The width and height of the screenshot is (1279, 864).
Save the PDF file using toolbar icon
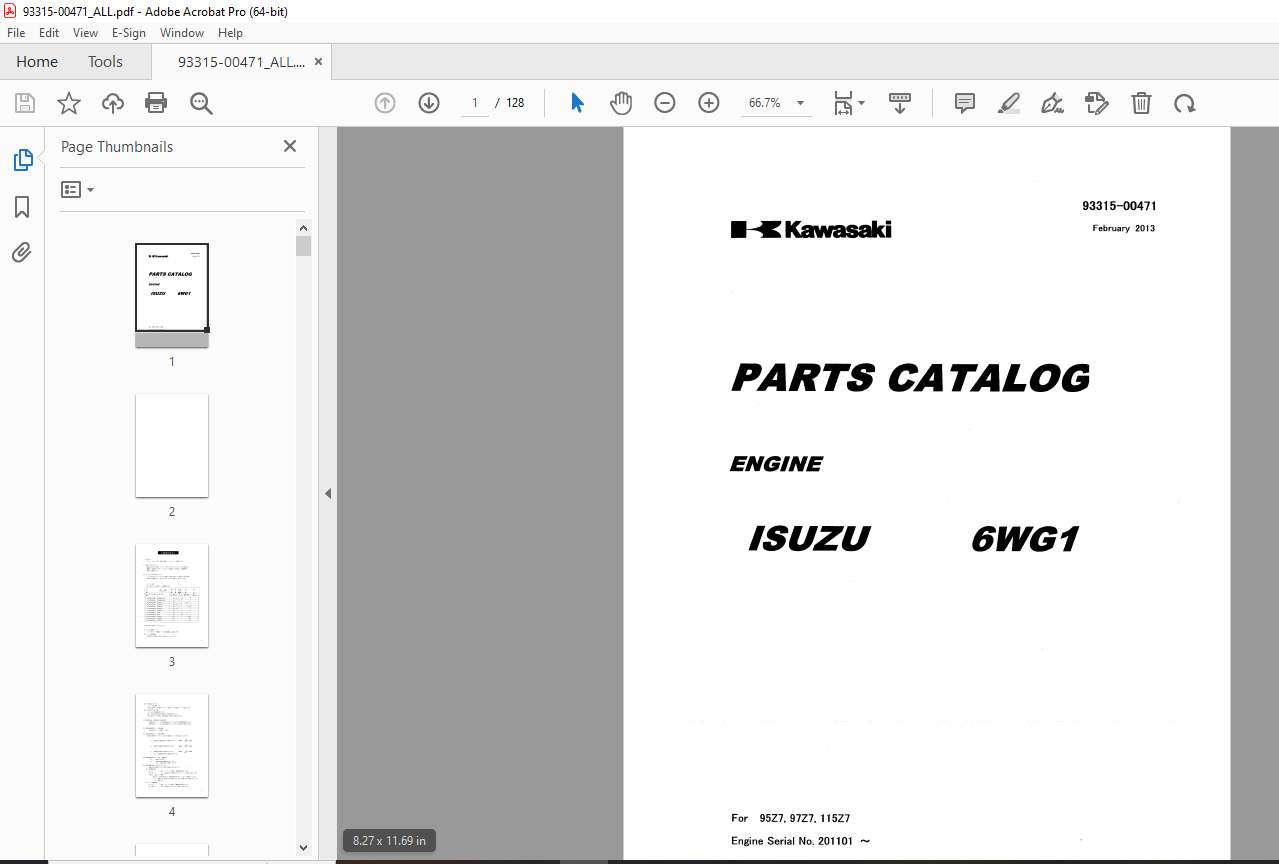[x=25, y=103]
